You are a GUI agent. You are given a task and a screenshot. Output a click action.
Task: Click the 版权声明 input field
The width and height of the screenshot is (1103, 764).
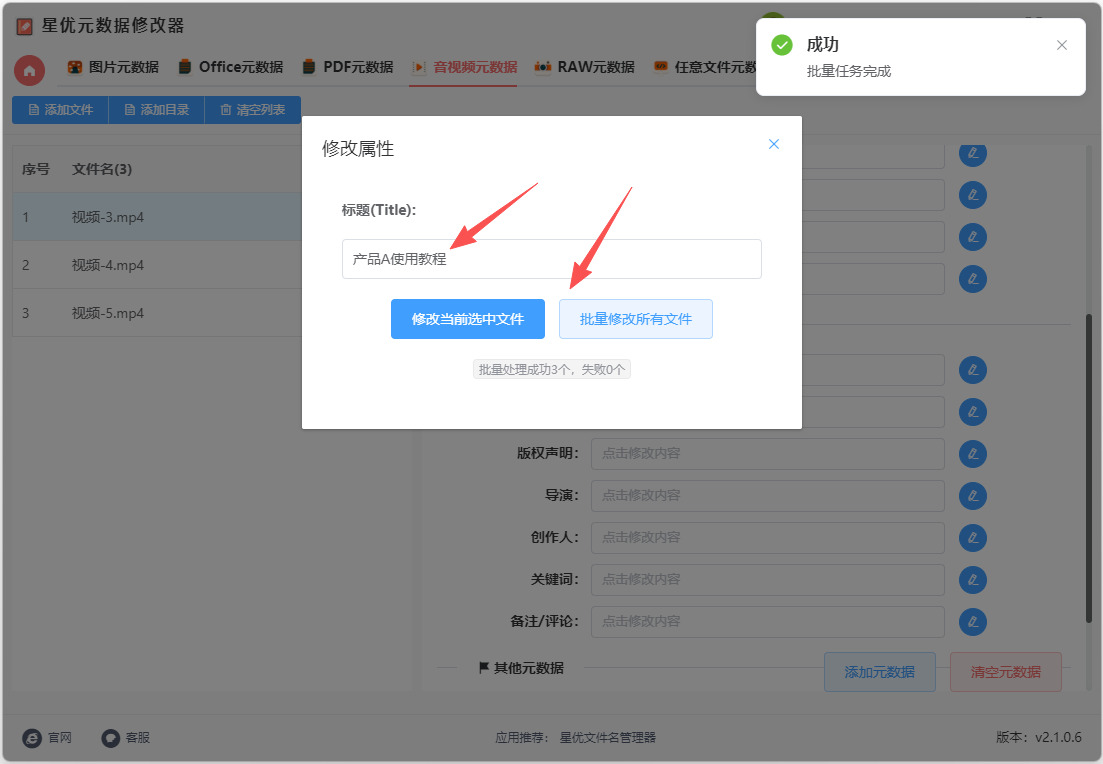pos(767,454)
